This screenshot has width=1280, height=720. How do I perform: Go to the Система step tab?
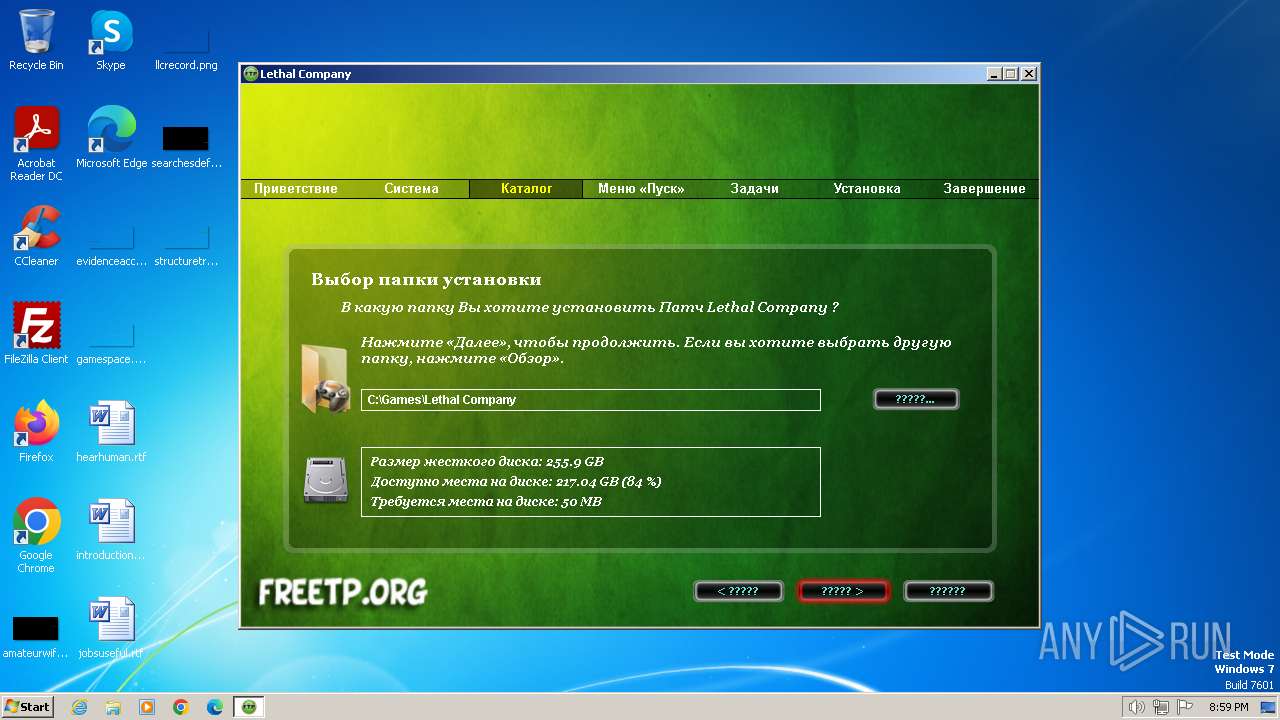click(412, 189)
